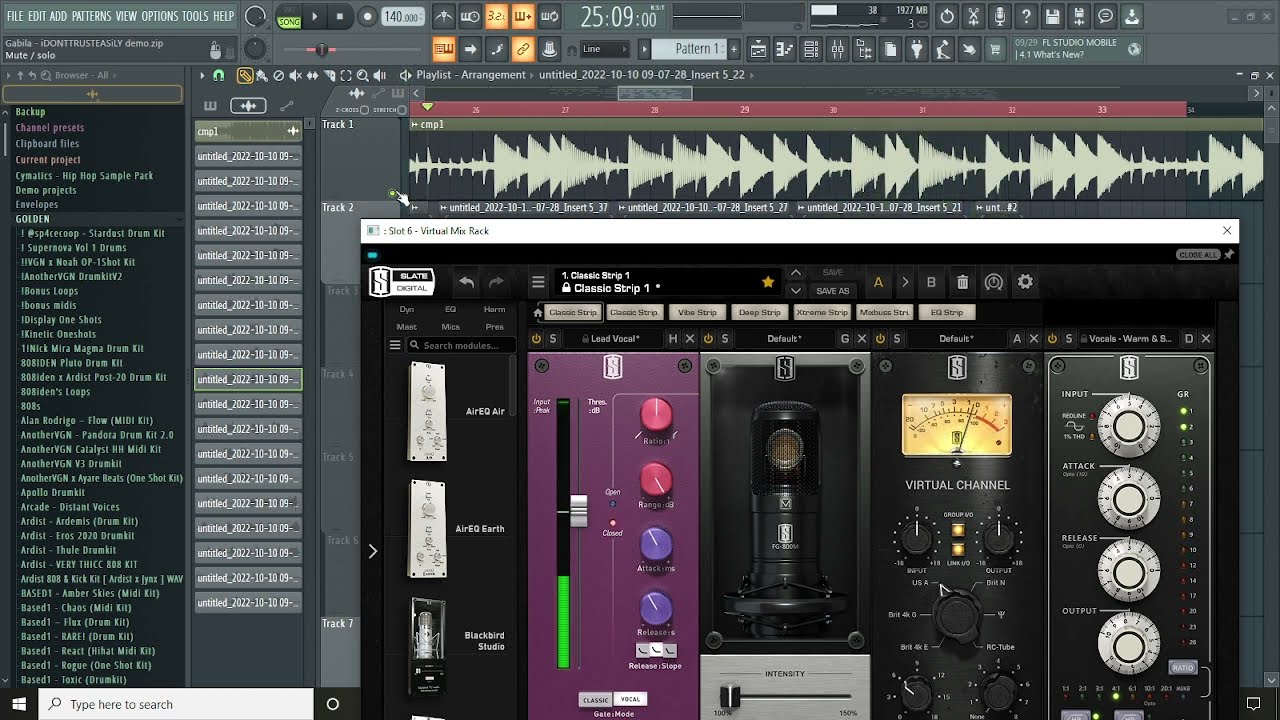Open the mixer view icon
This screenshot has height=720, width=1280.
837,49
